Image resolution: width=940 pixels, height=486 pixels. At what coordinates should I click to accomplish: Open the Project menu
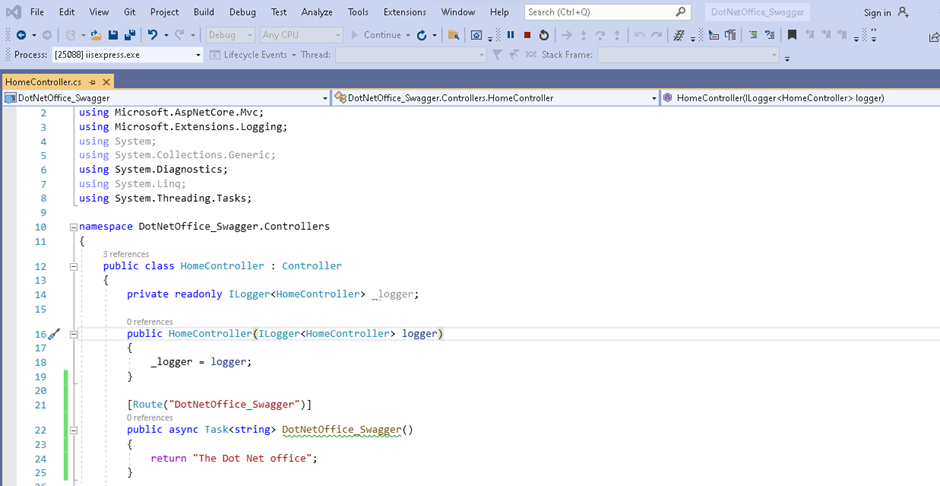(164, 12)
